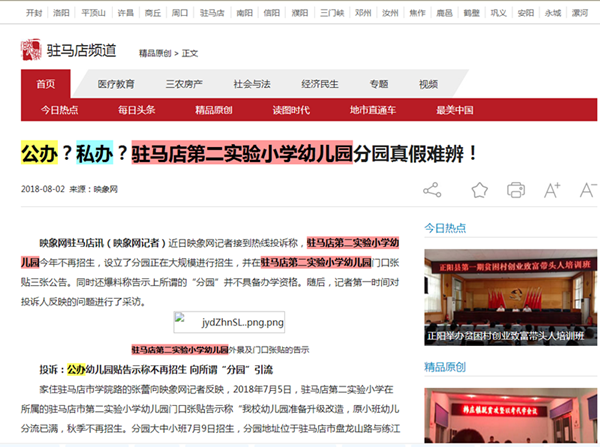Screen dimensions: 600x447
Task: Go to the 周口 city link
Action: pyautogui.click(x=180, y=13)
